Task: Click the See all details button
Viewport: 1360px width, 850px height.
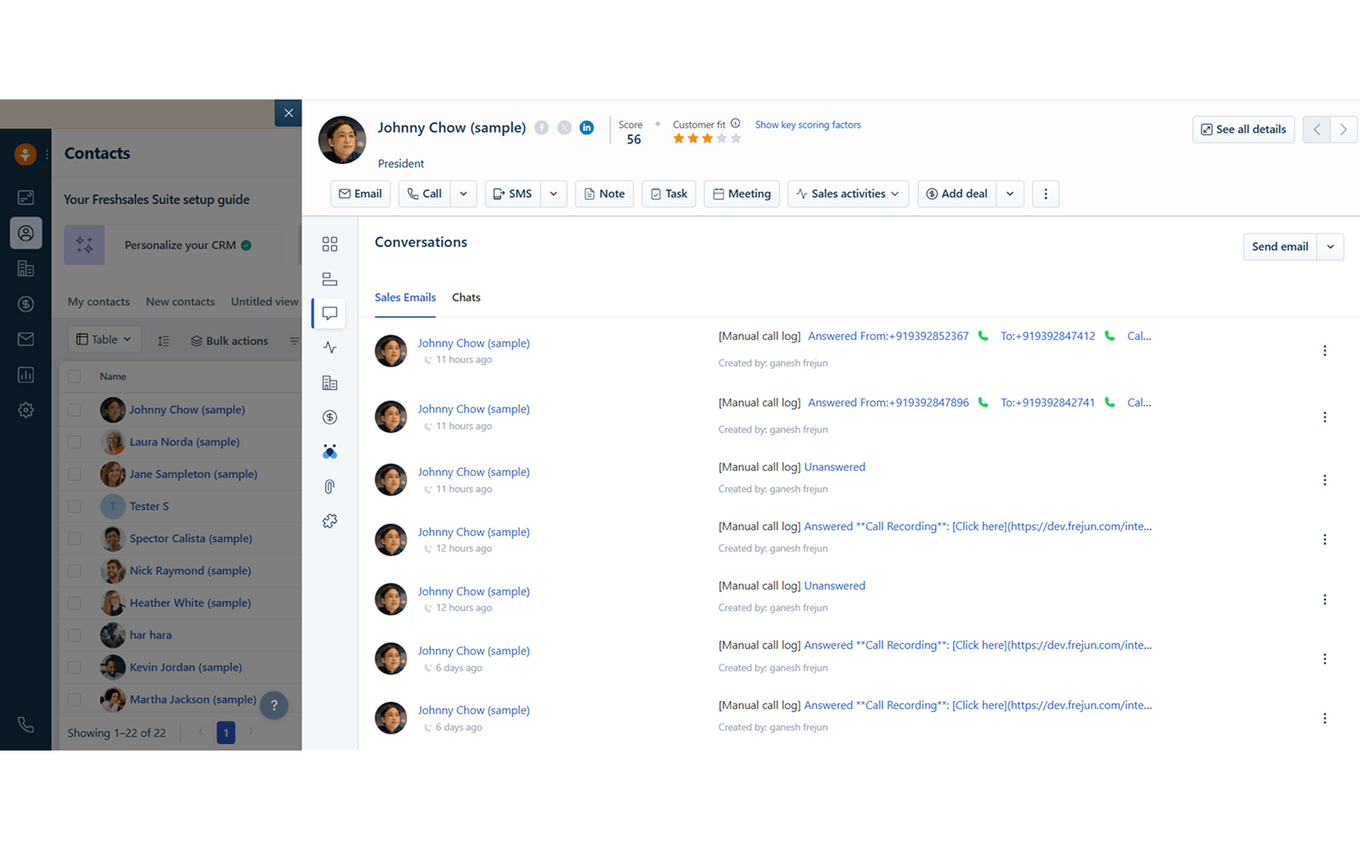Action: pyautogui.click(x=1243, y=129)
